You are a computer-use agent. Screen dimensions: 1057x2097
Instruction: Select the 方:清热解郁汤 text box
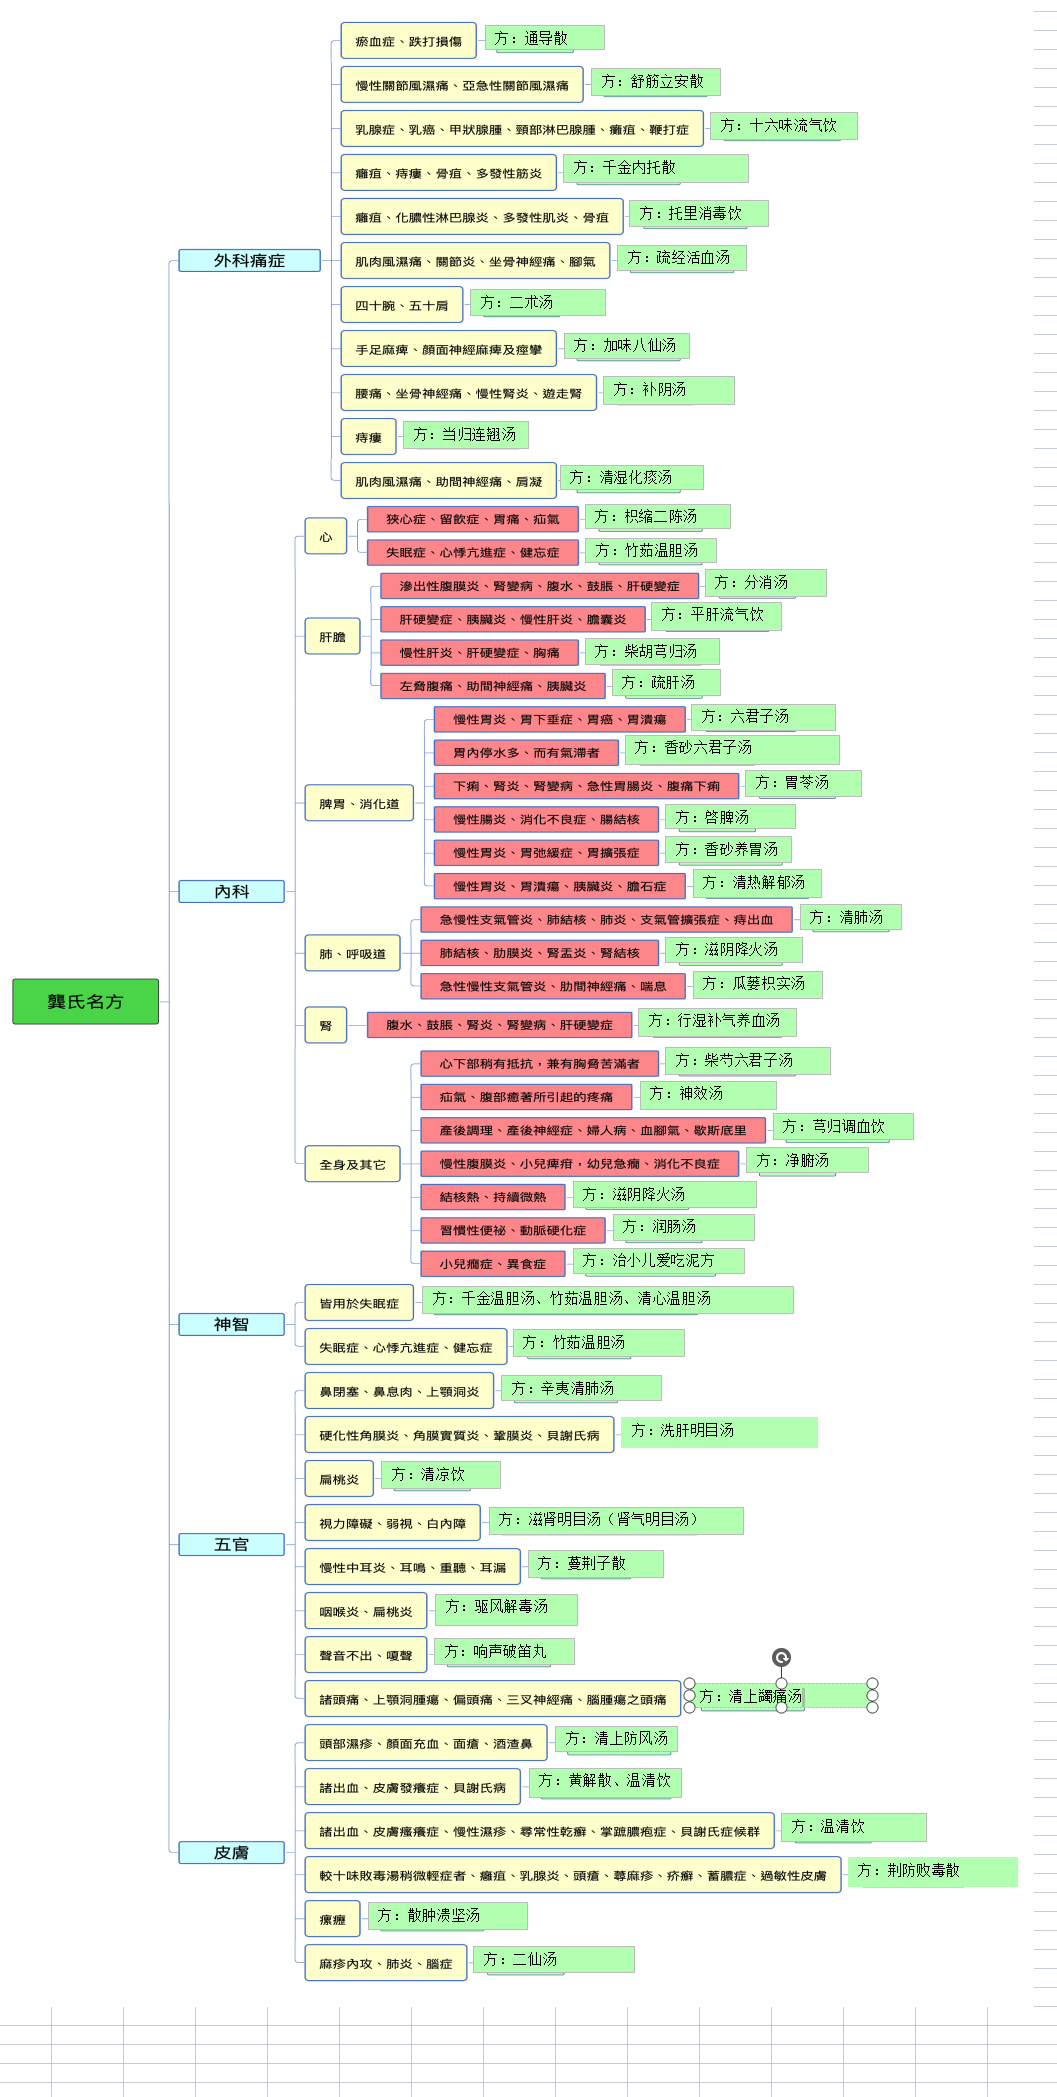(x=757, y=883)
